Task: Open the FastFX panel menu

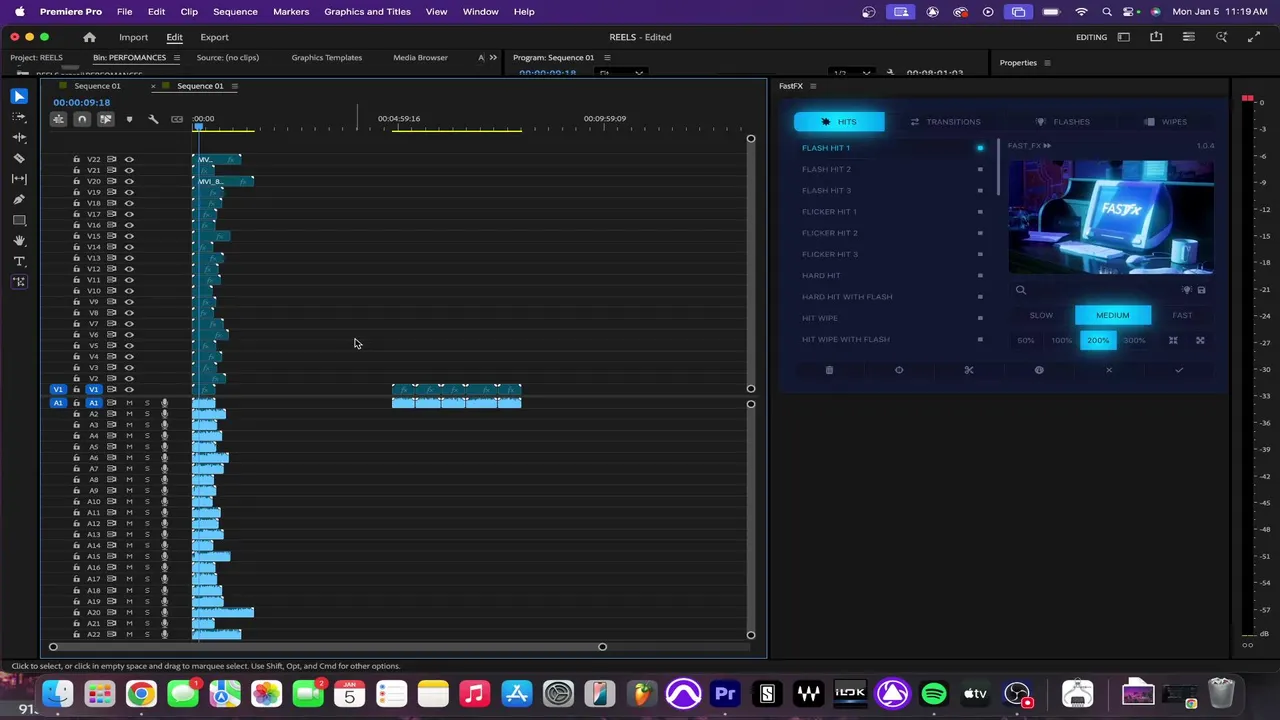Action: pos(812,86)
